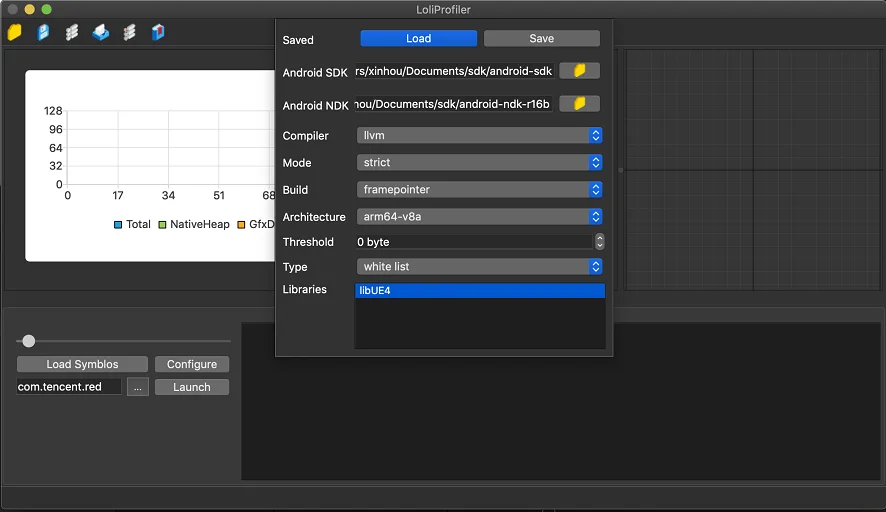Click the Android NDK path field
The image size is (886, 512).
(x=454, y=104)
